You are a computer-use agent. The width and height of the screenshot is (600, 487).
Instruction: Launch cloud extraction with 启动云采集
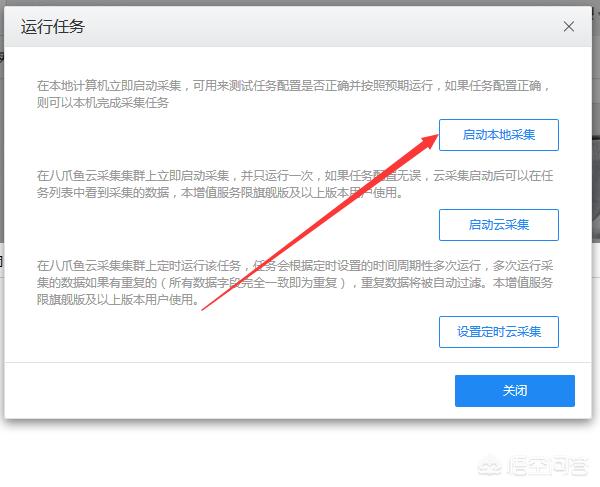499,225
